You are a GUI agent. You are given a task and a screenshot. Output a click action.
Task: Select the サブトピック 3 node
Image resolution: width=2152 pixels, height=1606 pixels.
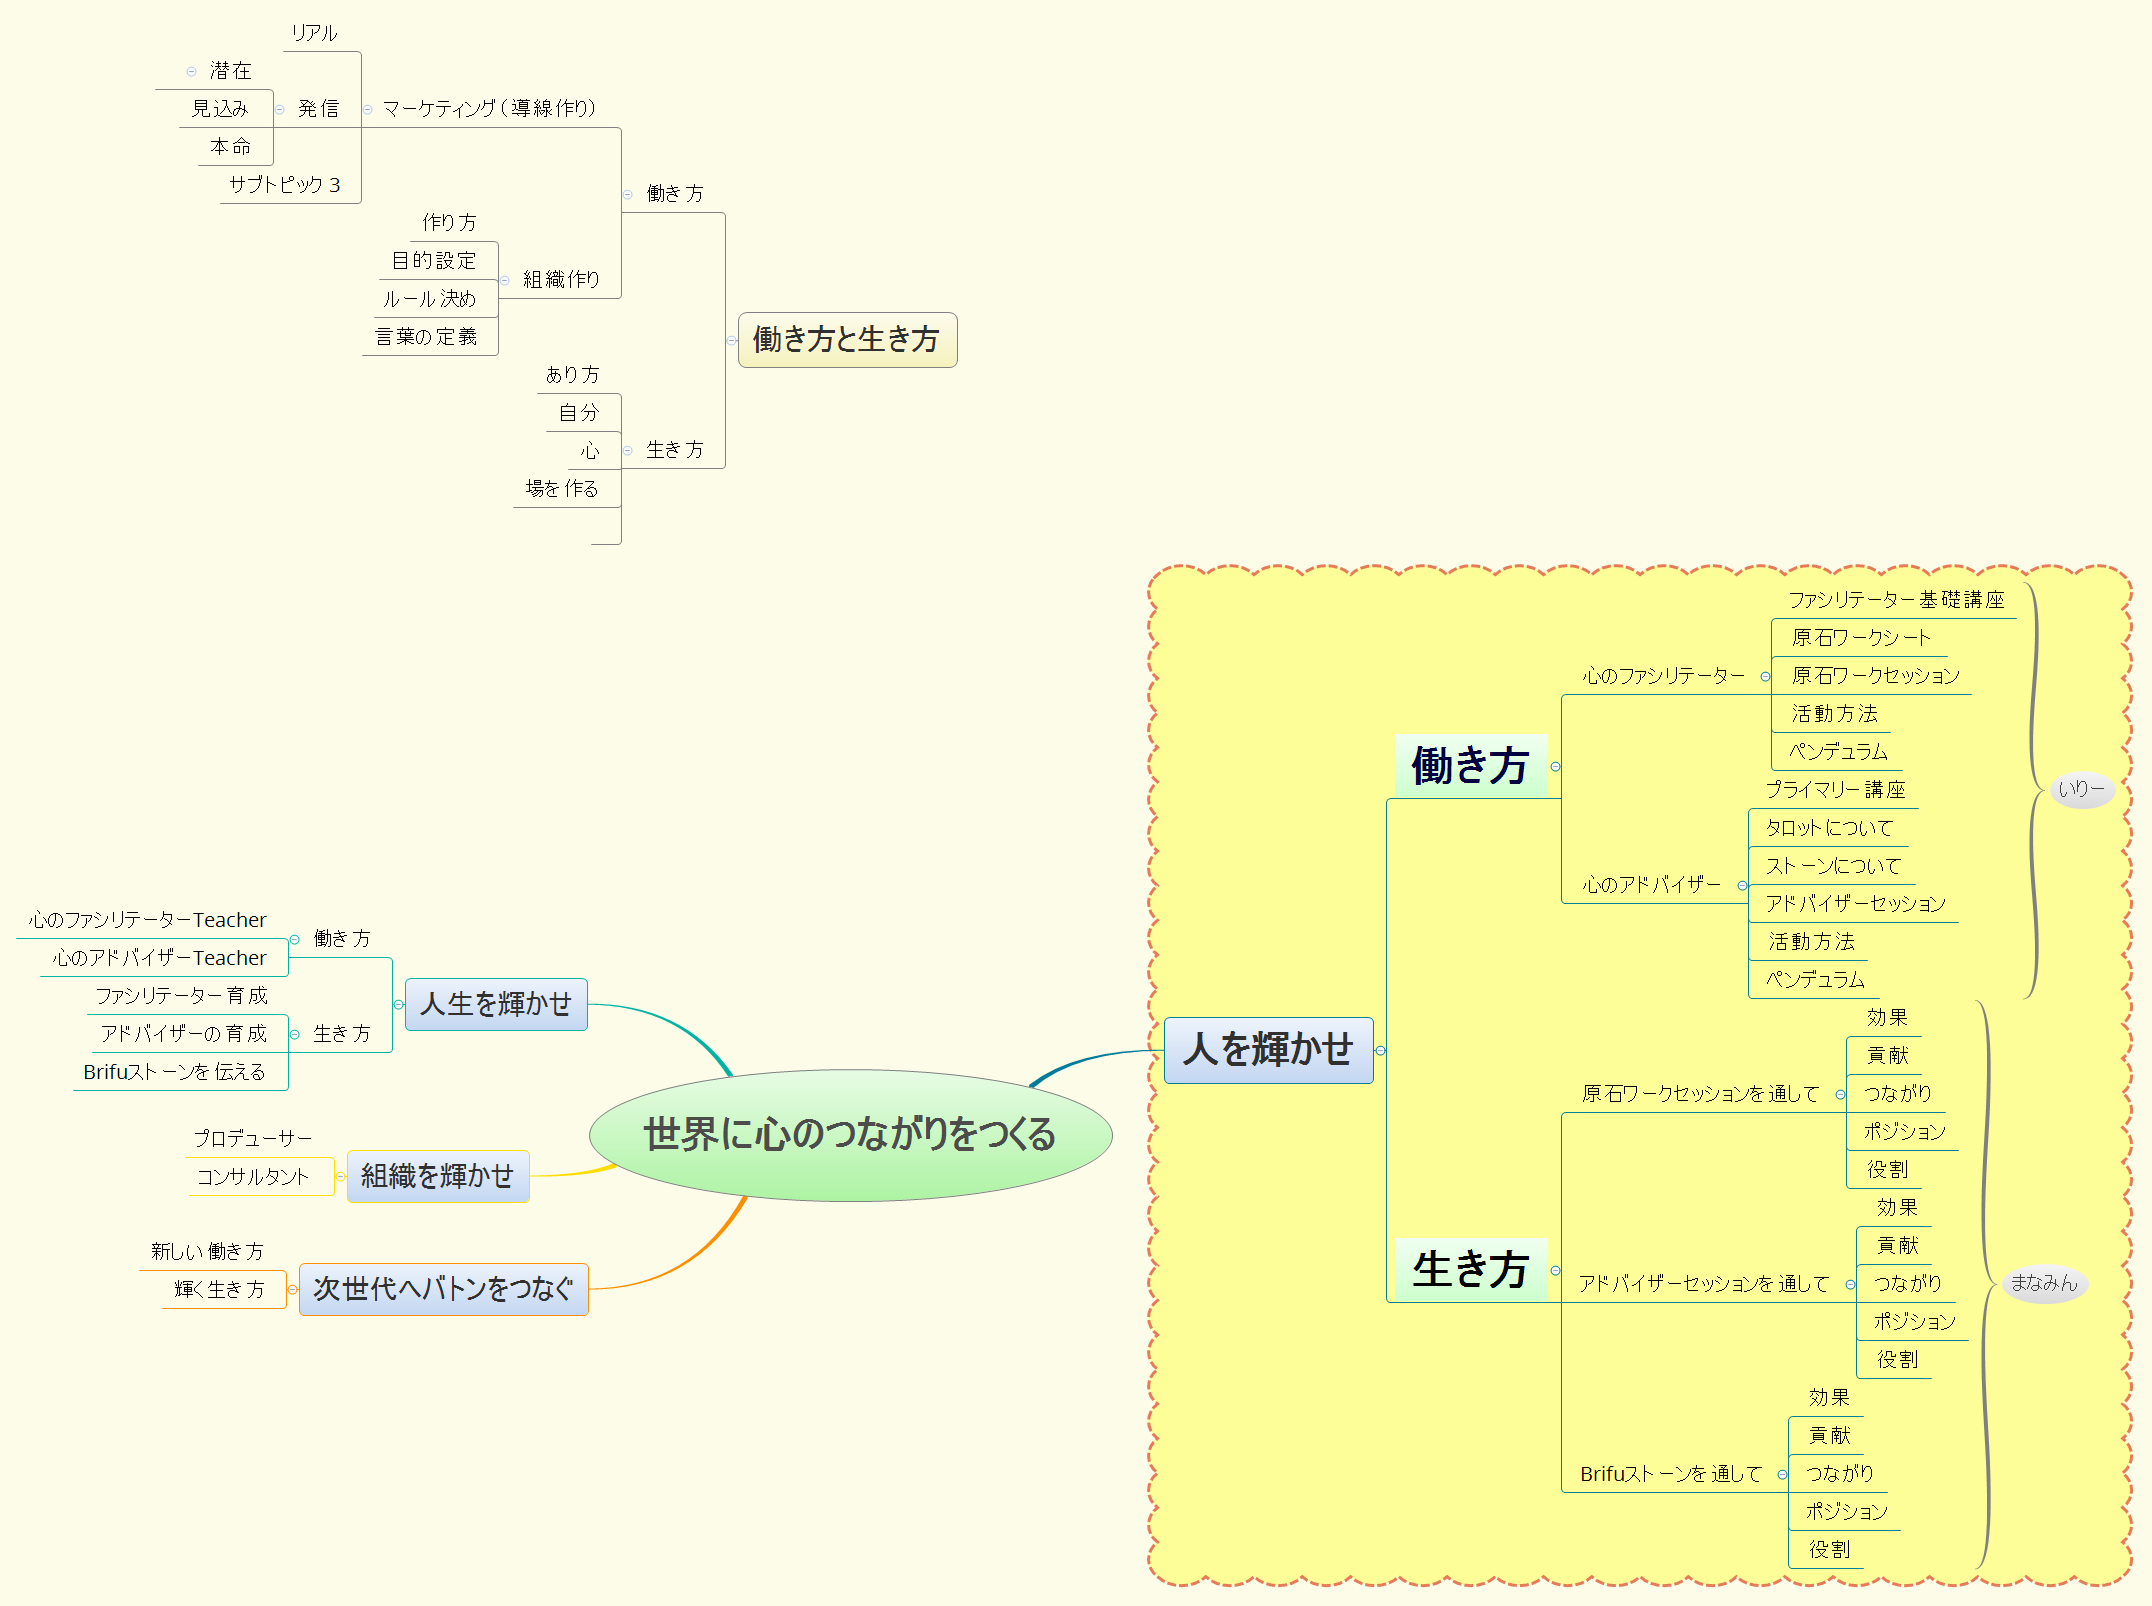coord(287,183)
